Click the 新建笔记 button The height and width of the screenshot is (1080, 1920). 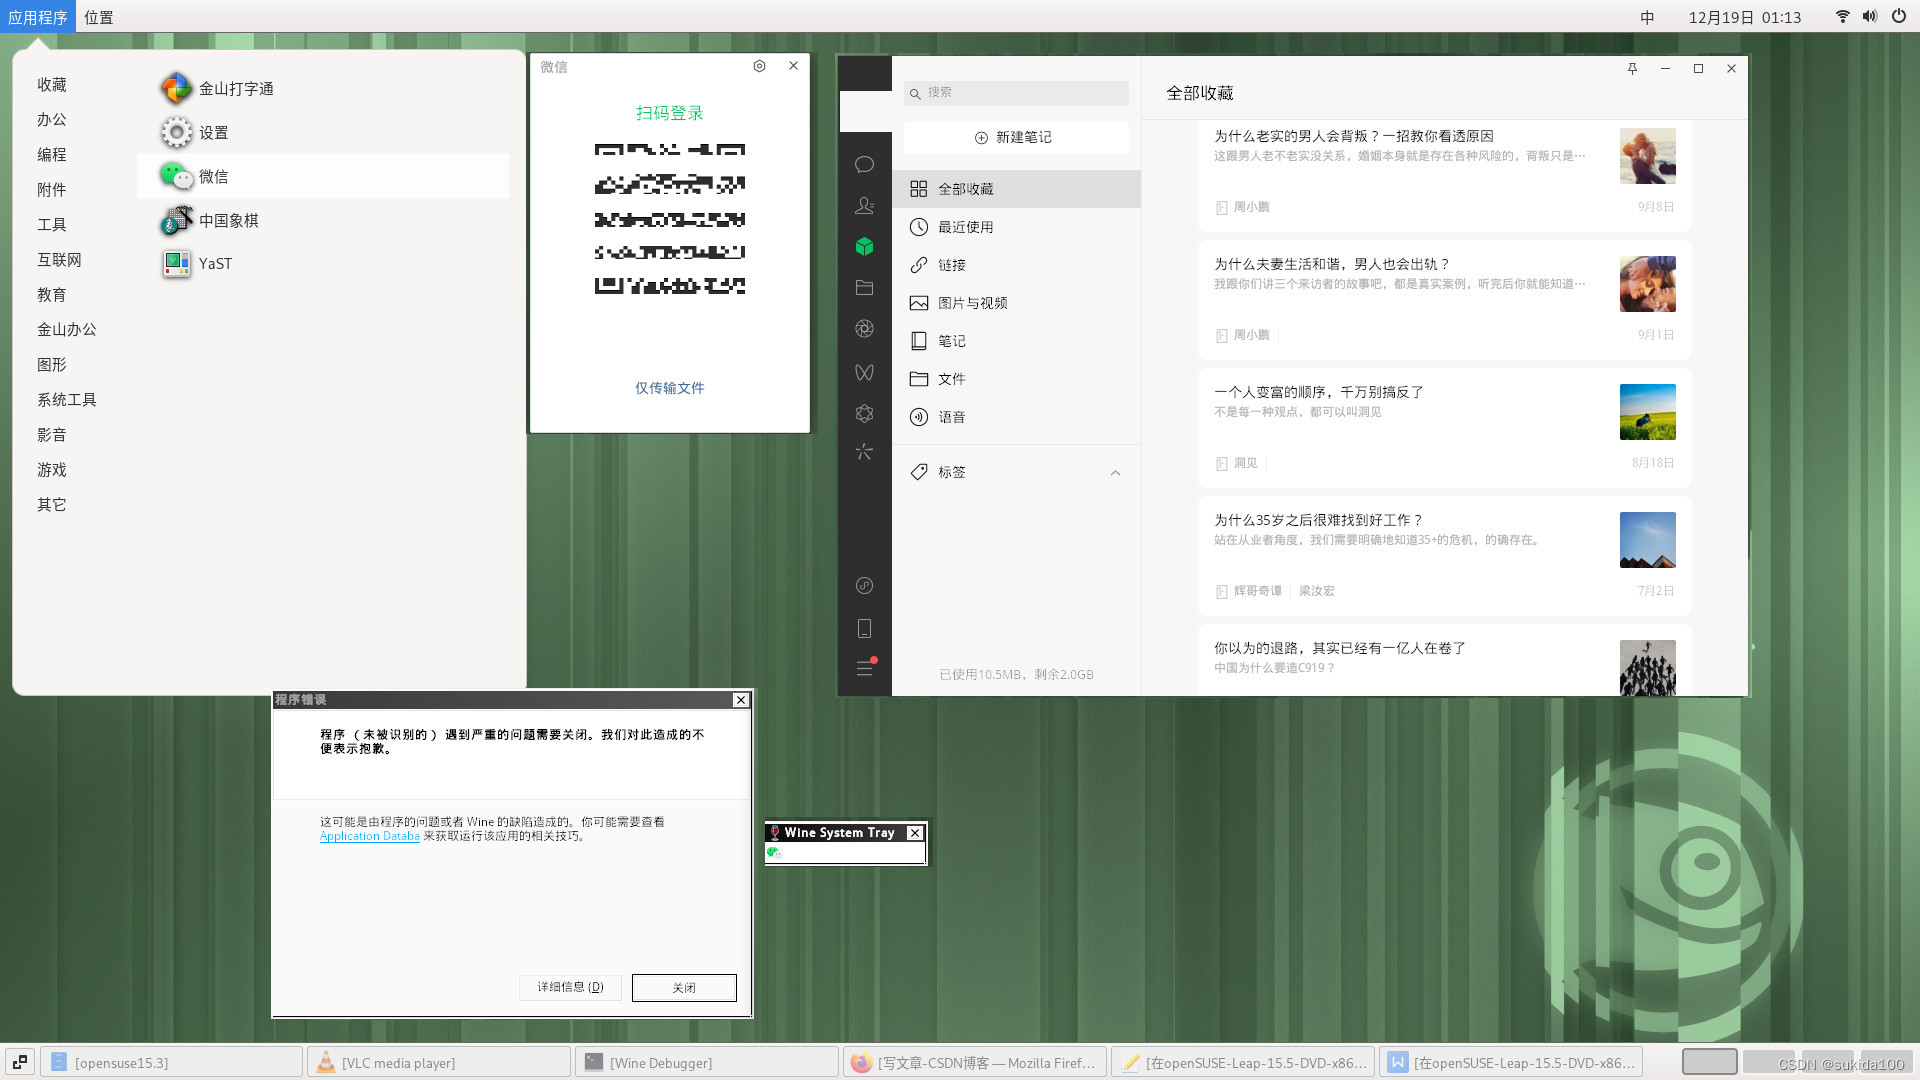1016,137
